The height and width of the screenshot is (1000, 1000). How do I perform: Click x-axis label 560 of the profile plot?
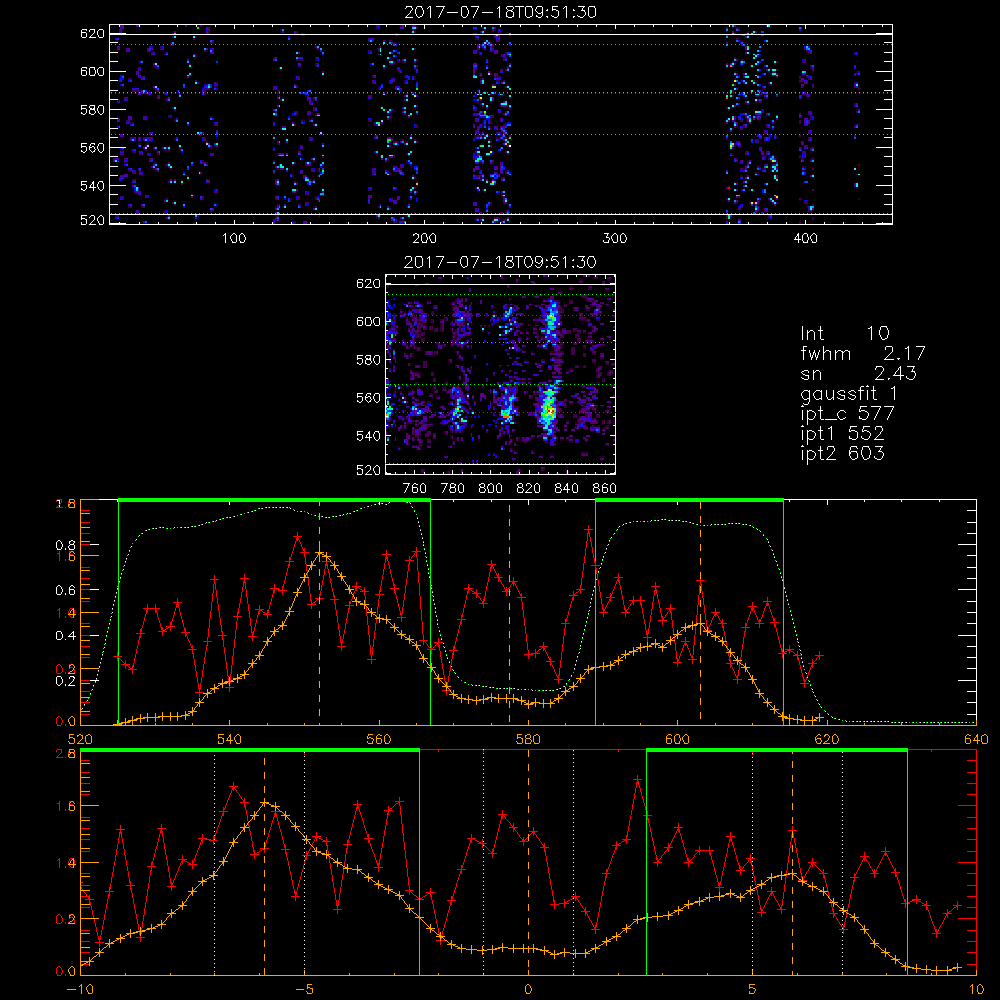click(379, 739)
